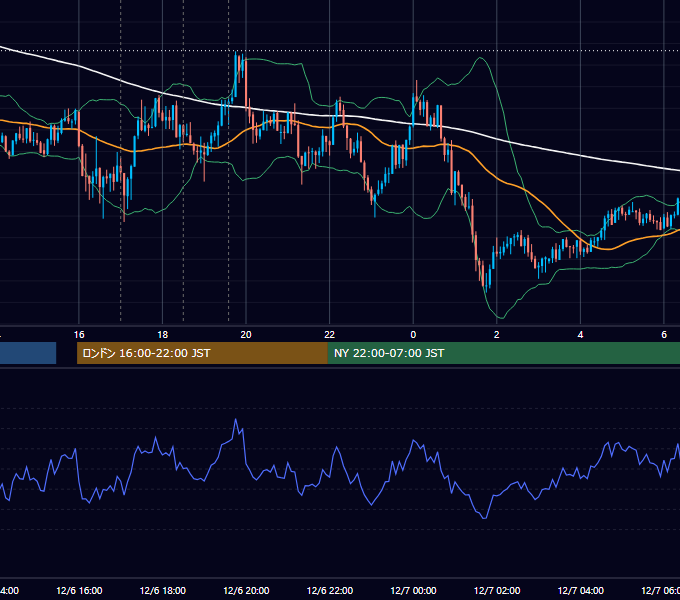The image size is (680, 600).
Task: Click the 20 hour label on upper axis
Action: [246, 335]
